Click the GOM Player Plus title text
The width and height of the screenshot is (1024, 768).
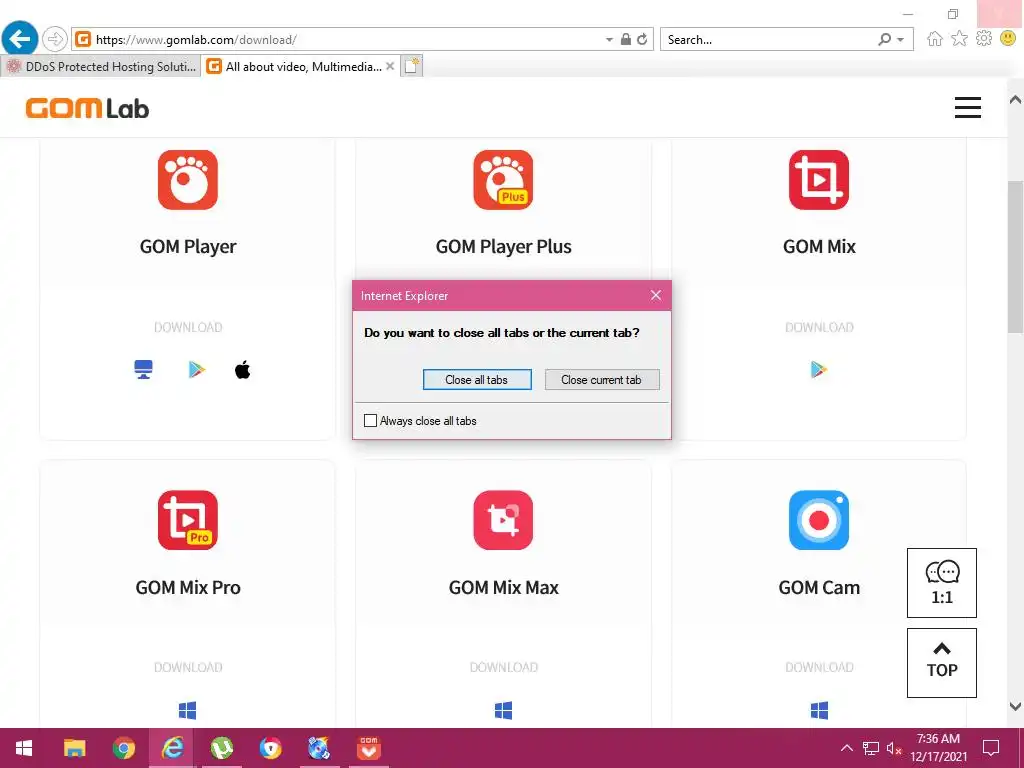coord(504,246)
